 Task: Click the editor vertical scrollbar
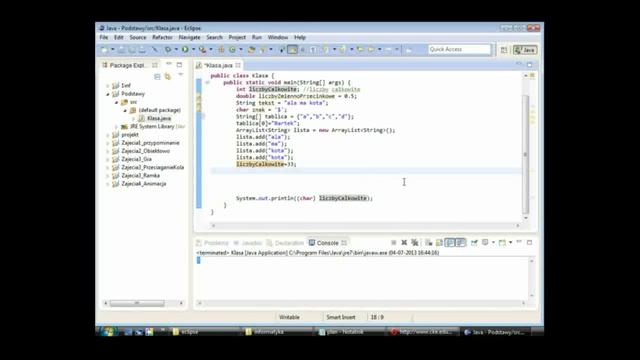526,154
